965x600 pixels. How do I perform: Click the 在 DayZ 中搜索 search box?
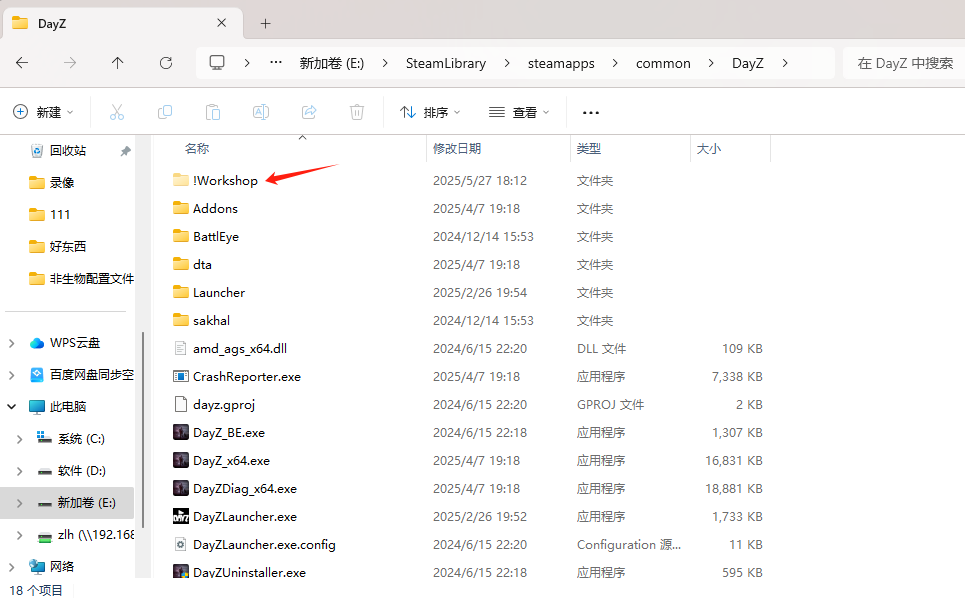coord(903,63)
